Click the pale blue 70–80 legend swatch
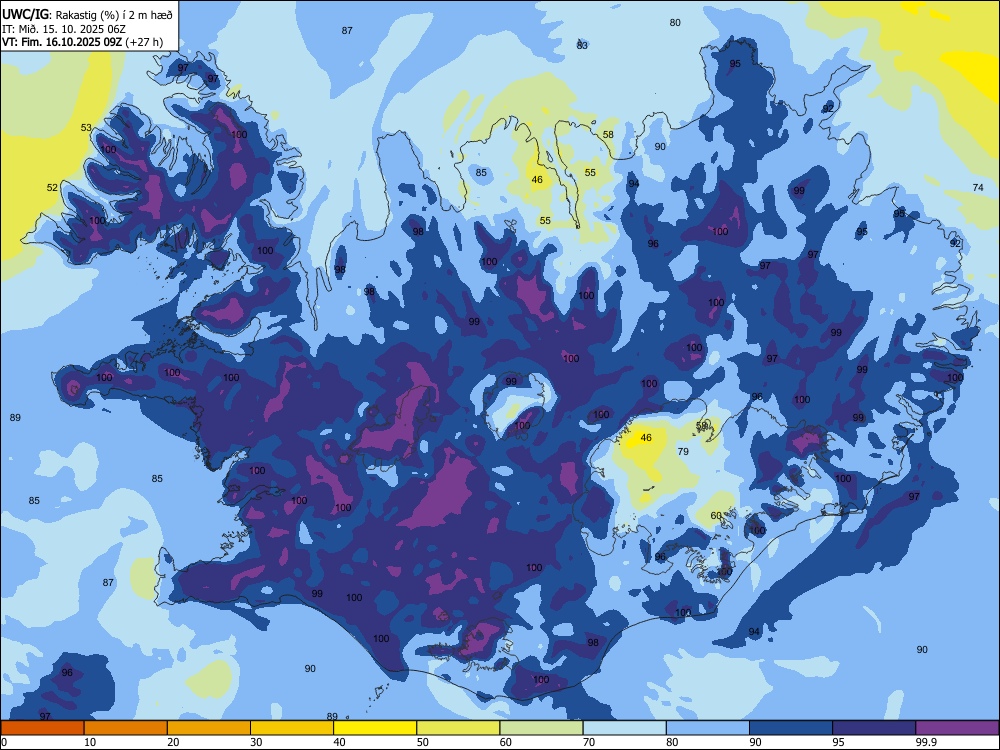Viewport: 1000px width, 750px height. point(624,728)
